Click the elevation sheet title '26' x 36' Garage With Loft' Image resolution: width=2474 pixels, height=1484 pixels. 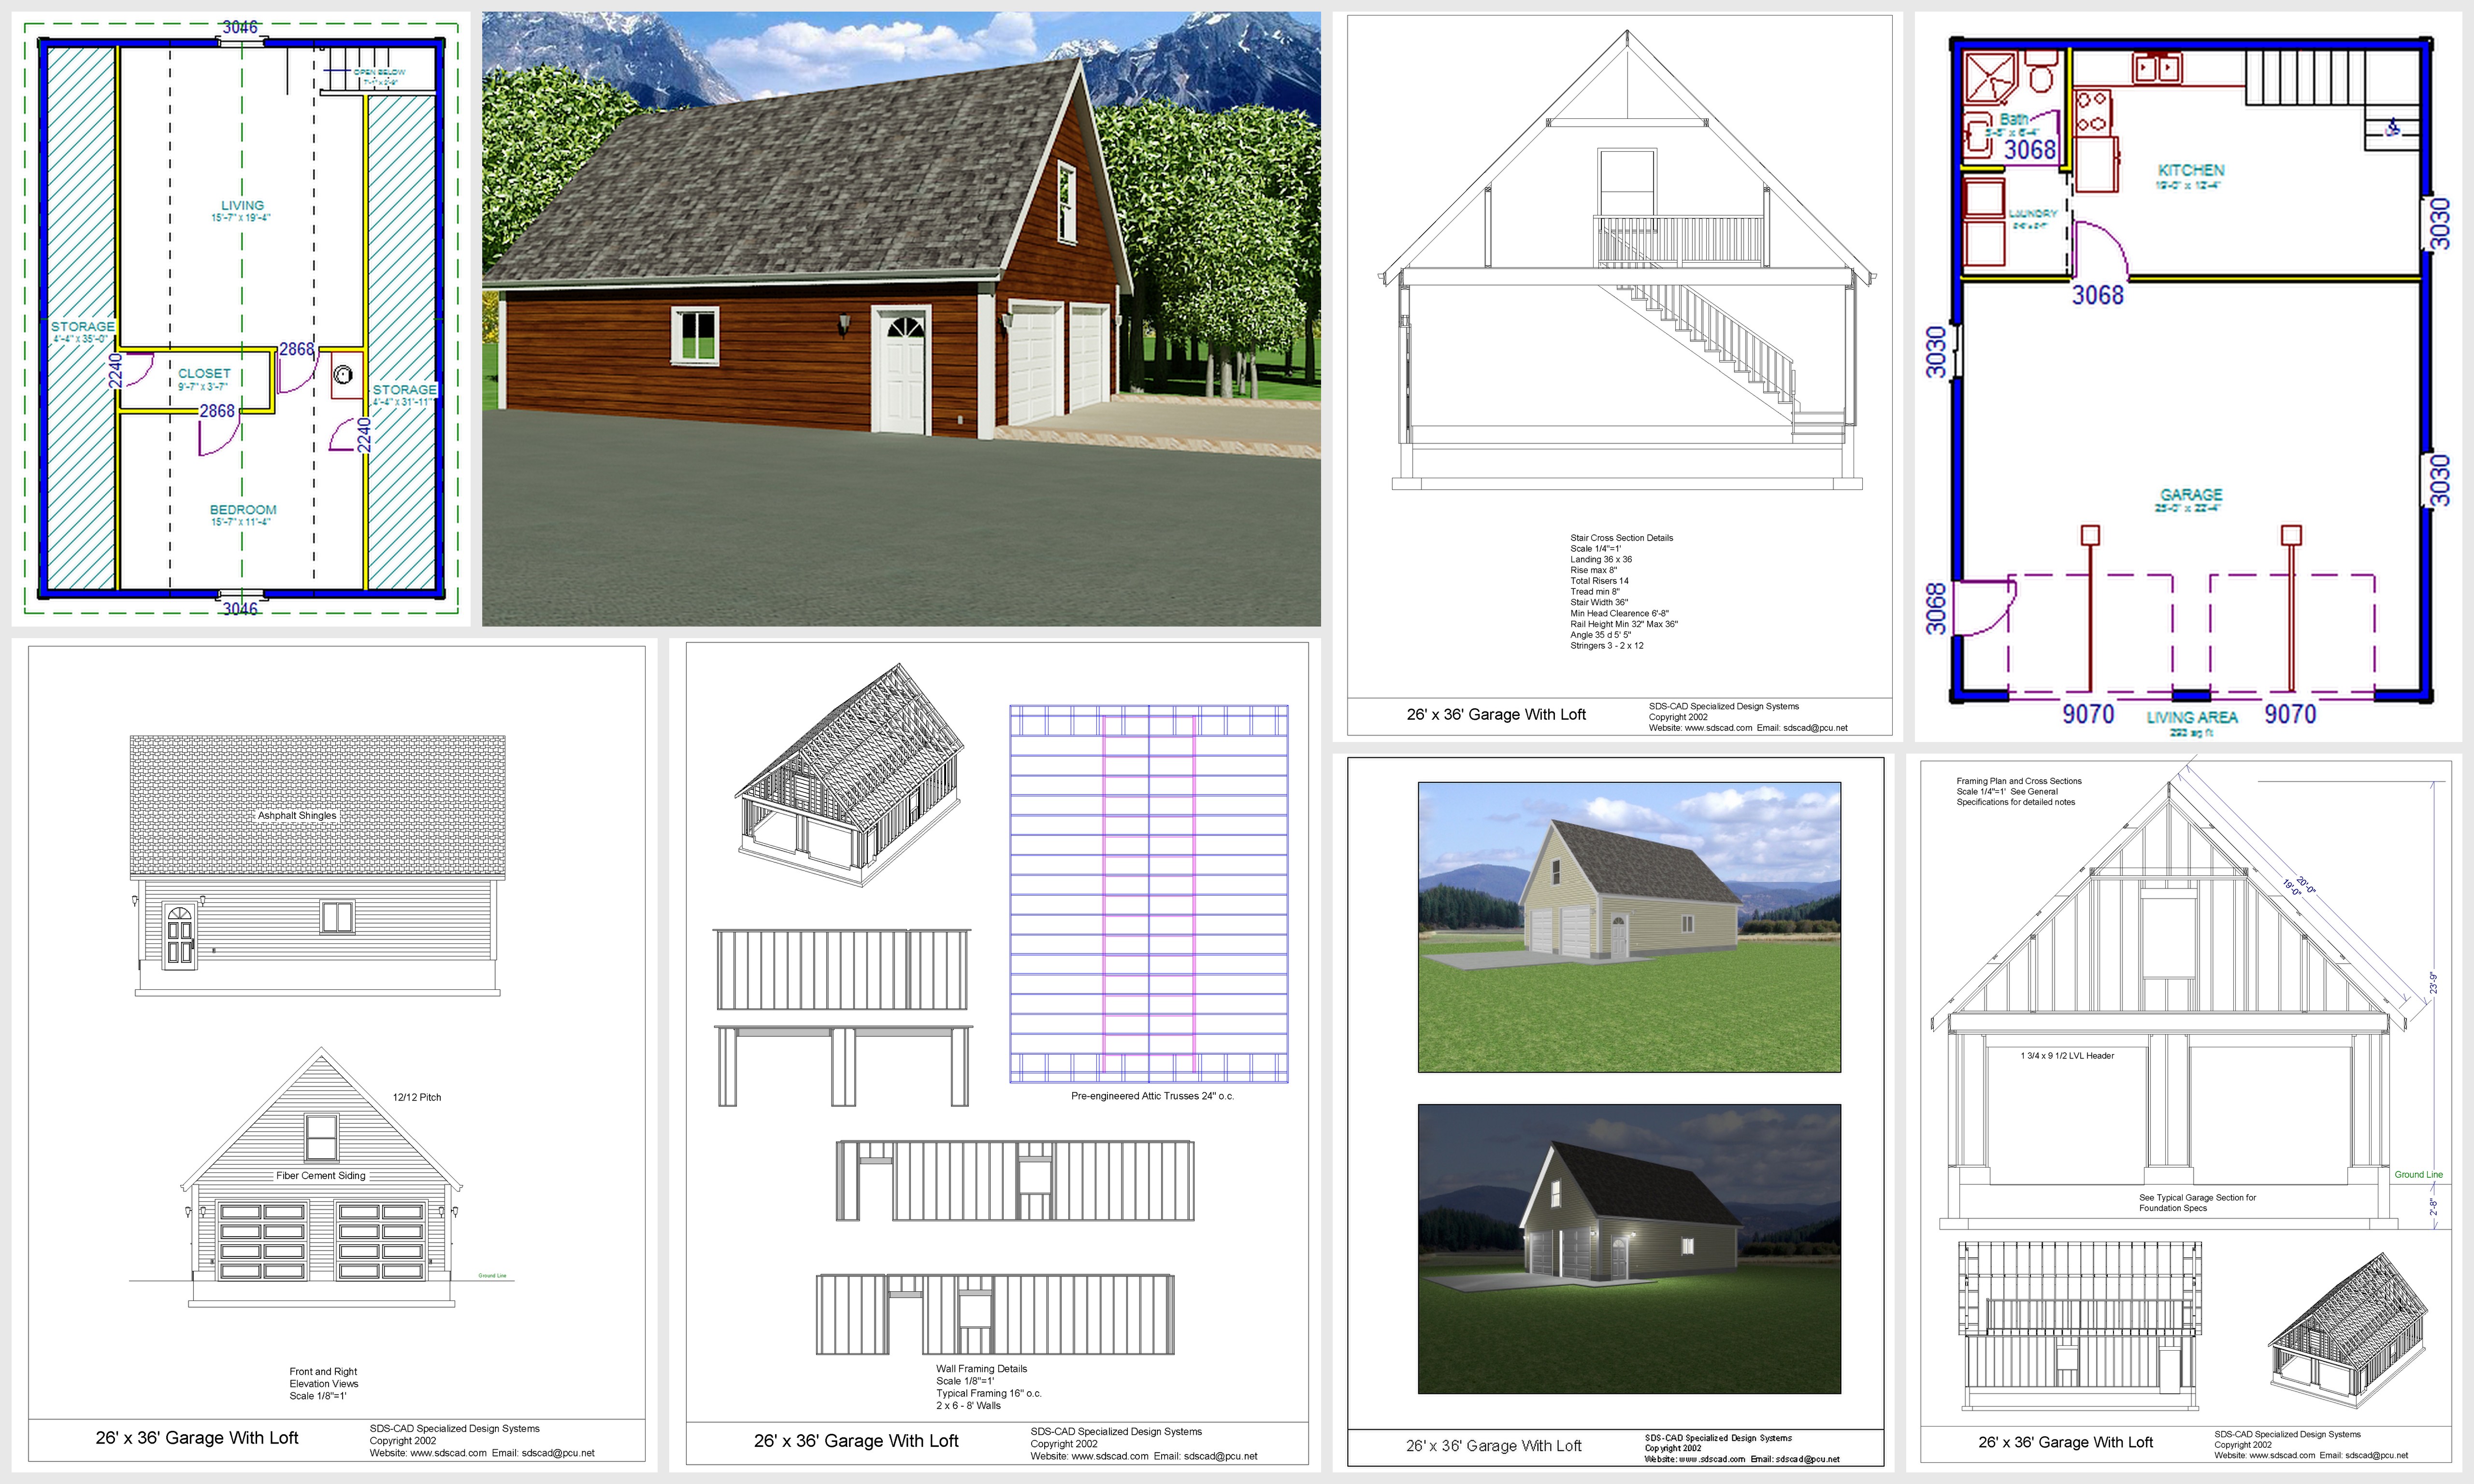click(x=197, y=1438)
